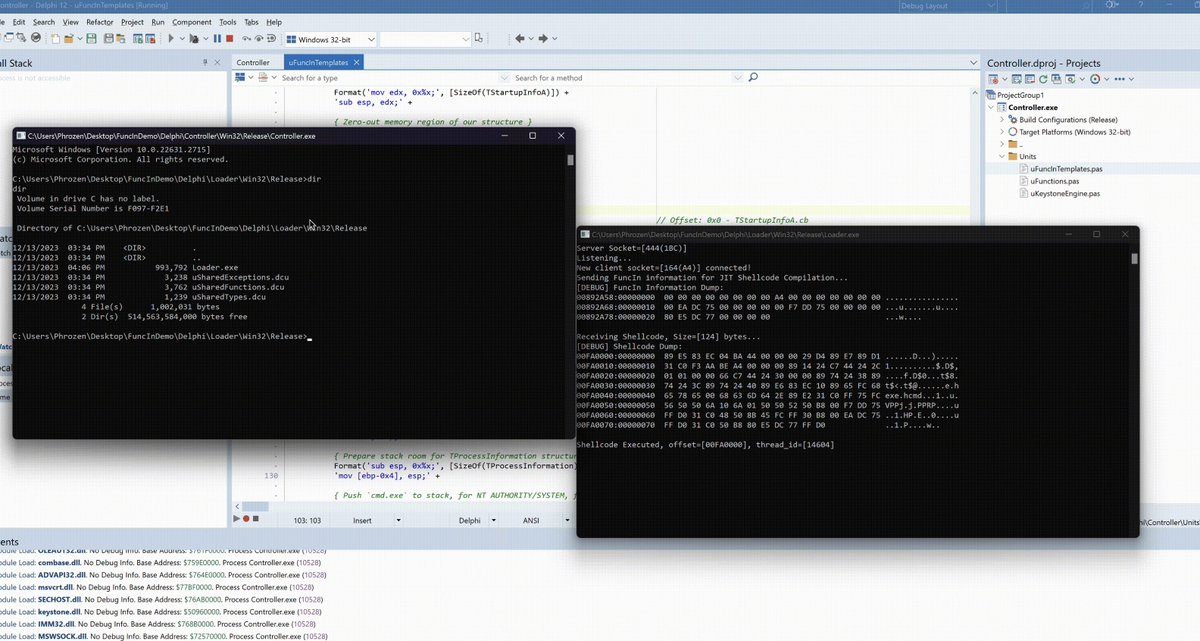Image resolution: width=1200 pixels, height=641 pixels.
Task: Click the Save All icon
Action: (x=107, y=39)
